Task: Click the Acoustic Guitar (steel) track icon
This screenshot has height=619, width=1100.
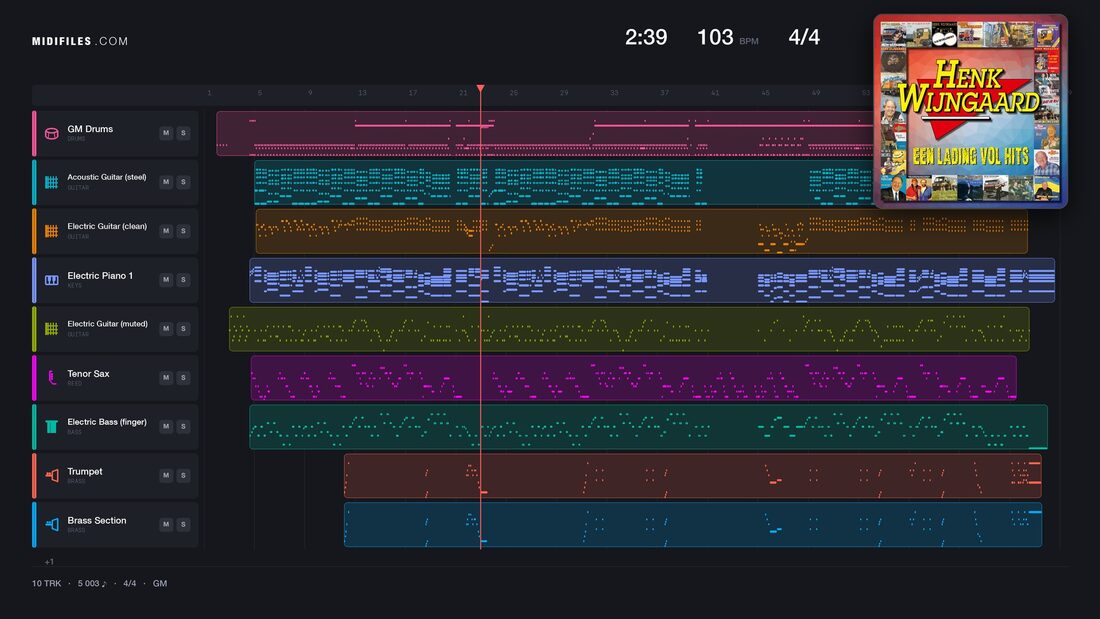Action: point(51,182)
